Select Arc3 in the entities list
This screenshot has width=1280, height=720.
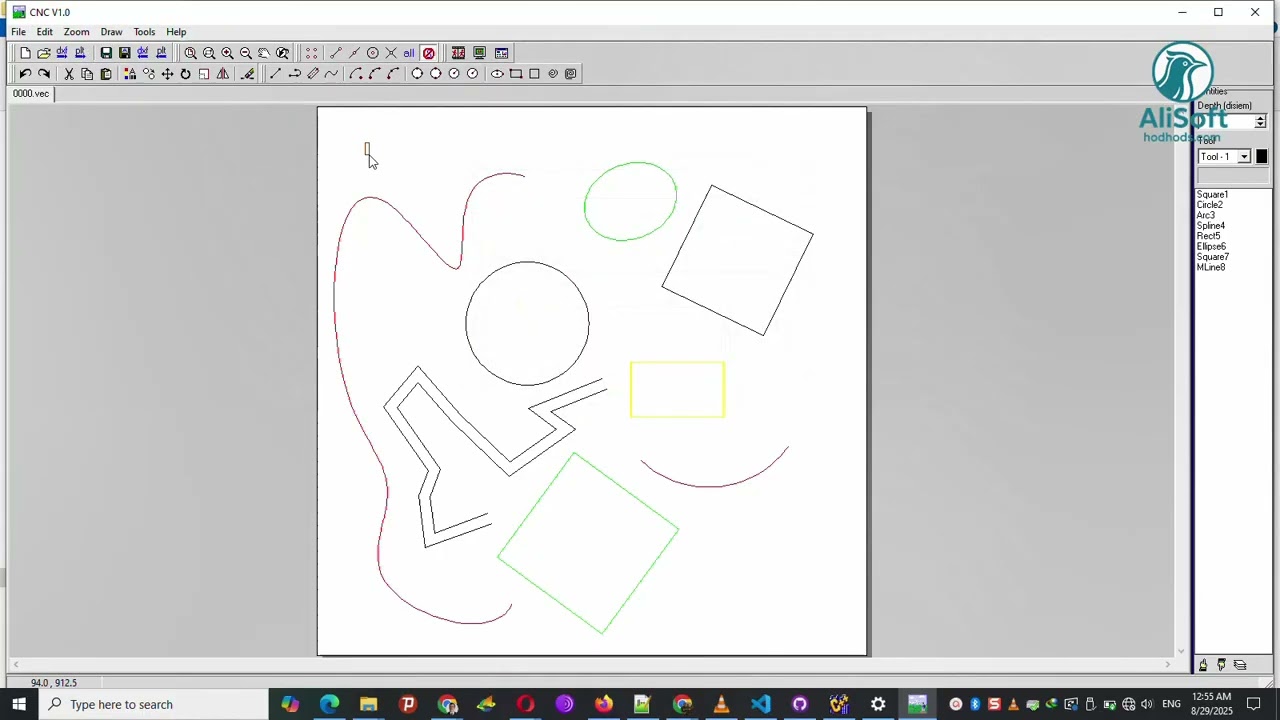click(1206, 215)
